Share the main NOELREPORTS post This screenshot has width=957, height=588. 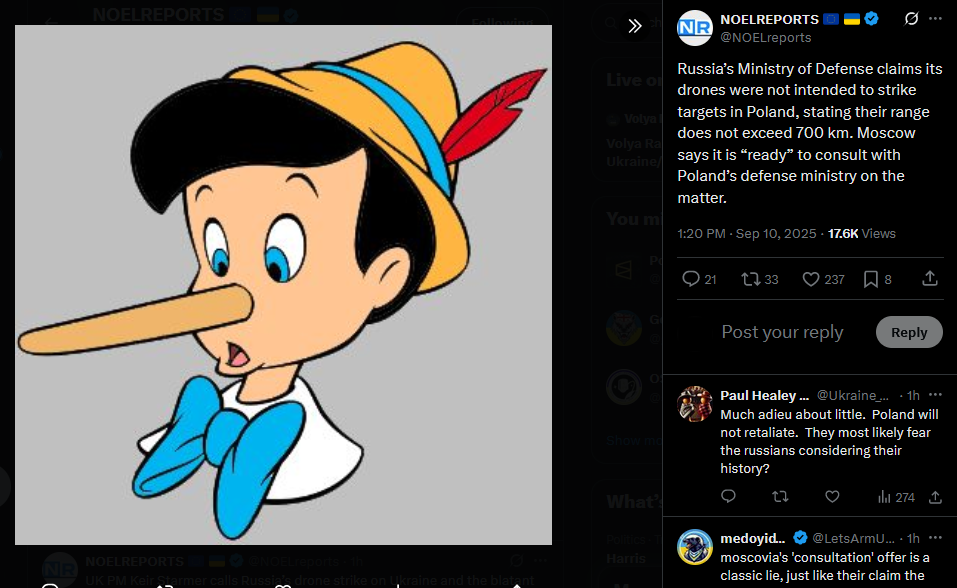click(x=929, y=279)
